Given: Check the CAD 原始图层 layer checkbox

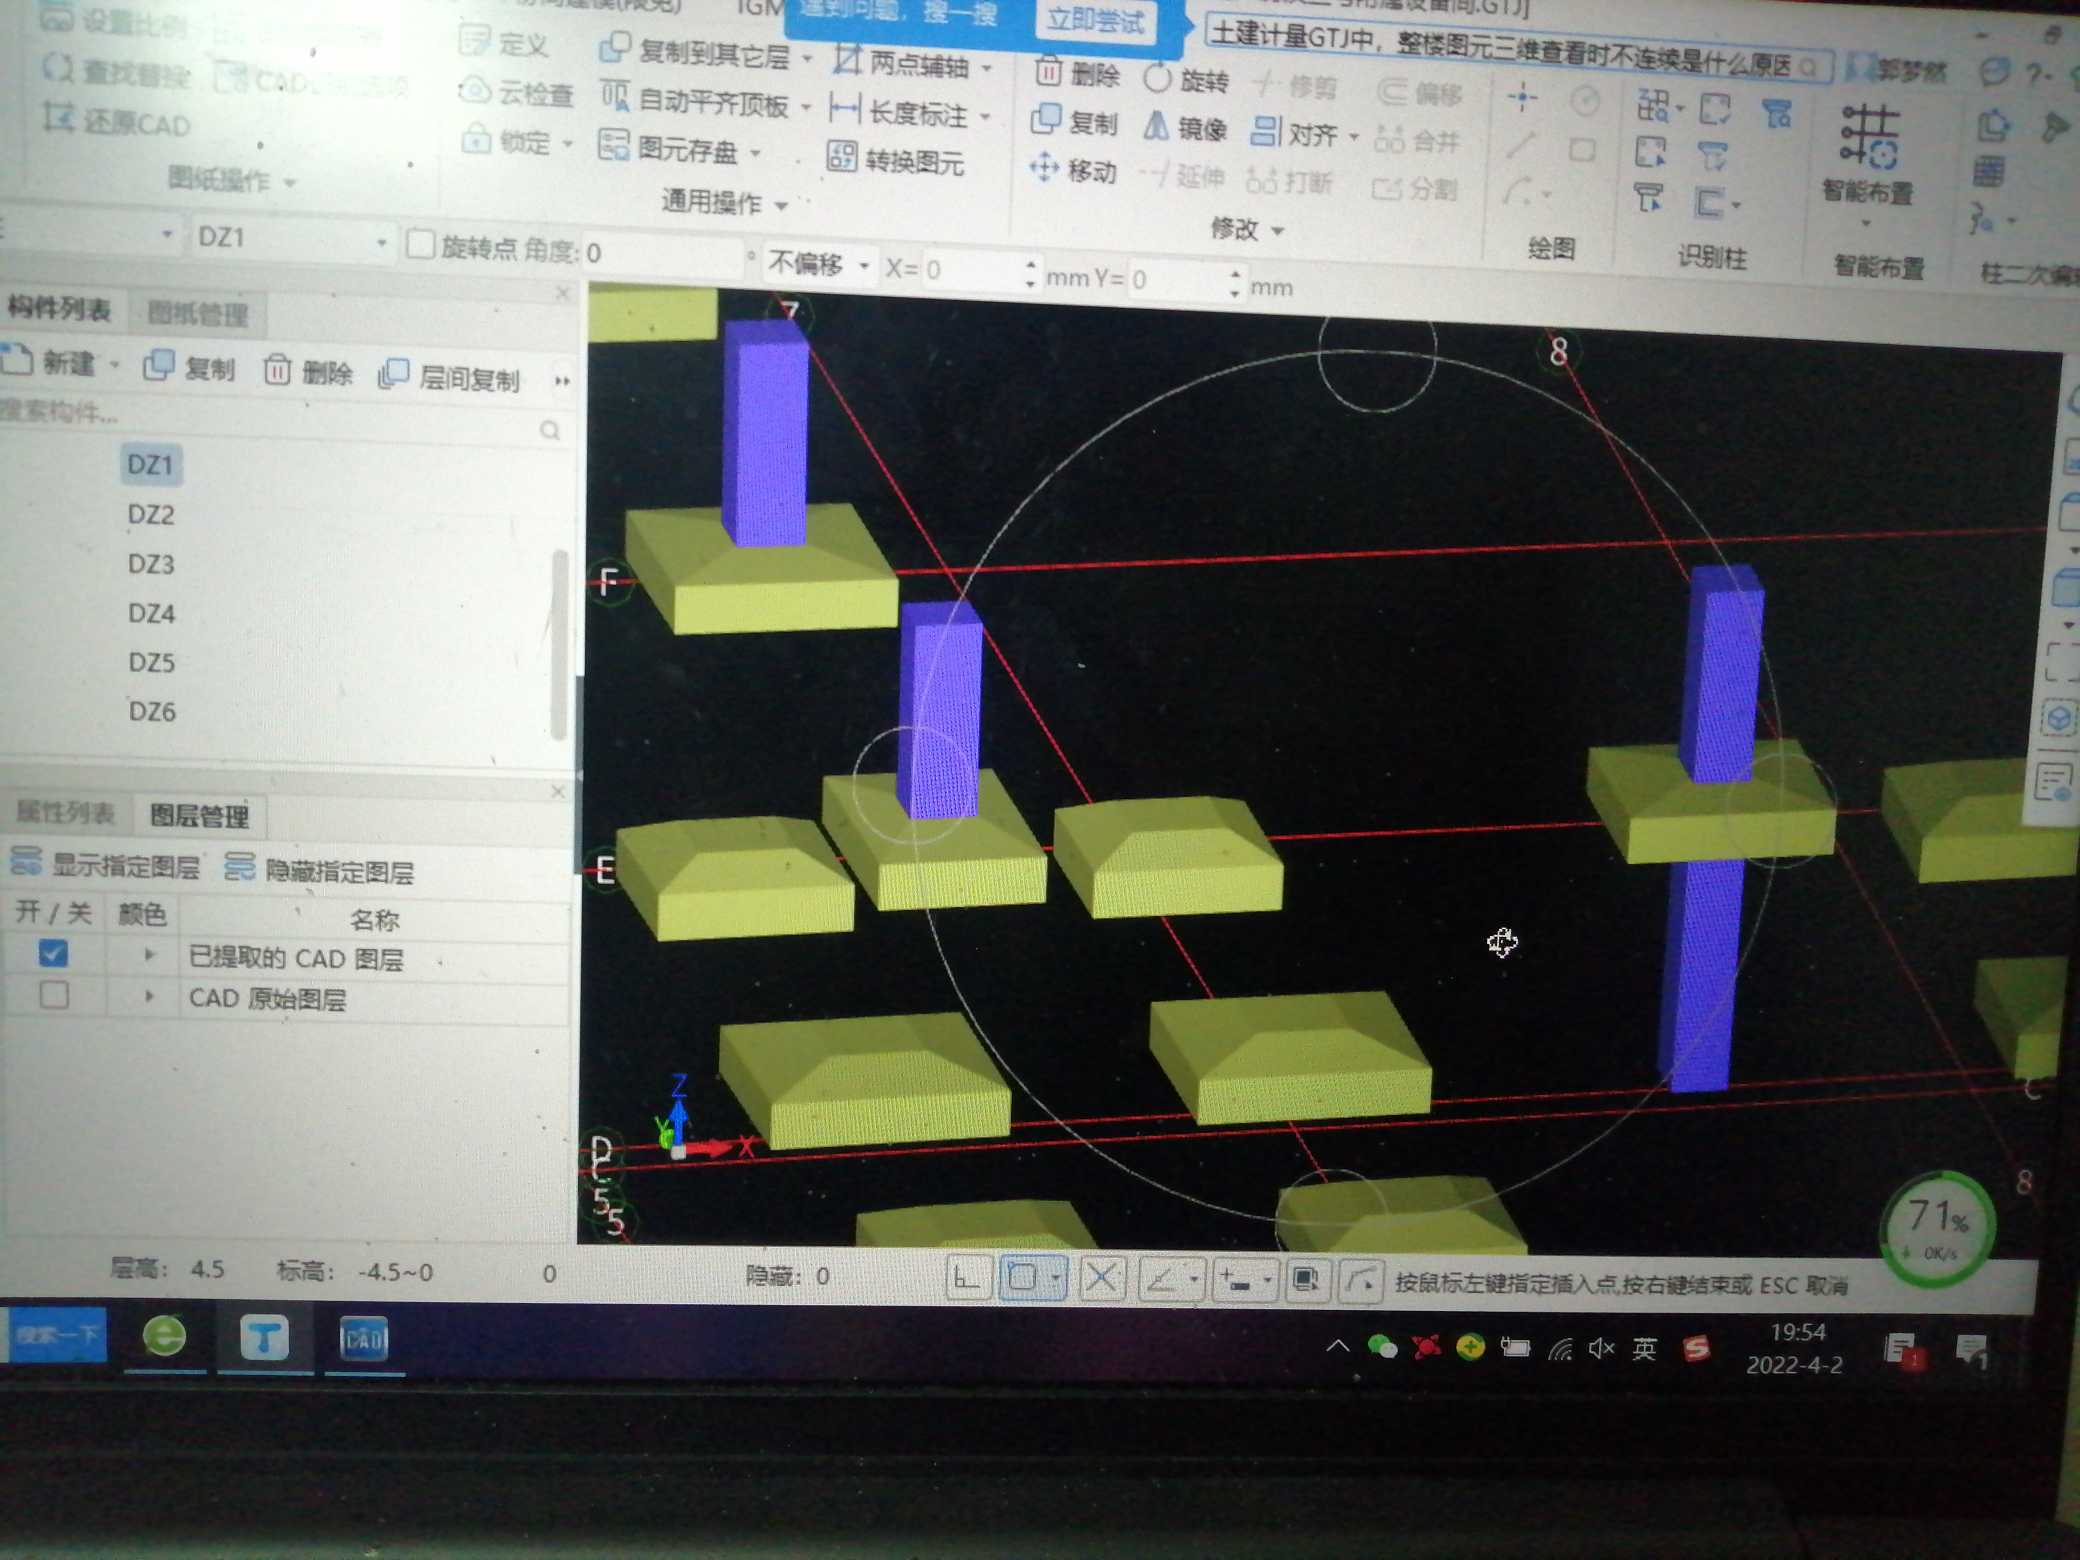Looking at the screenshot, I should [x=54, y=995].
